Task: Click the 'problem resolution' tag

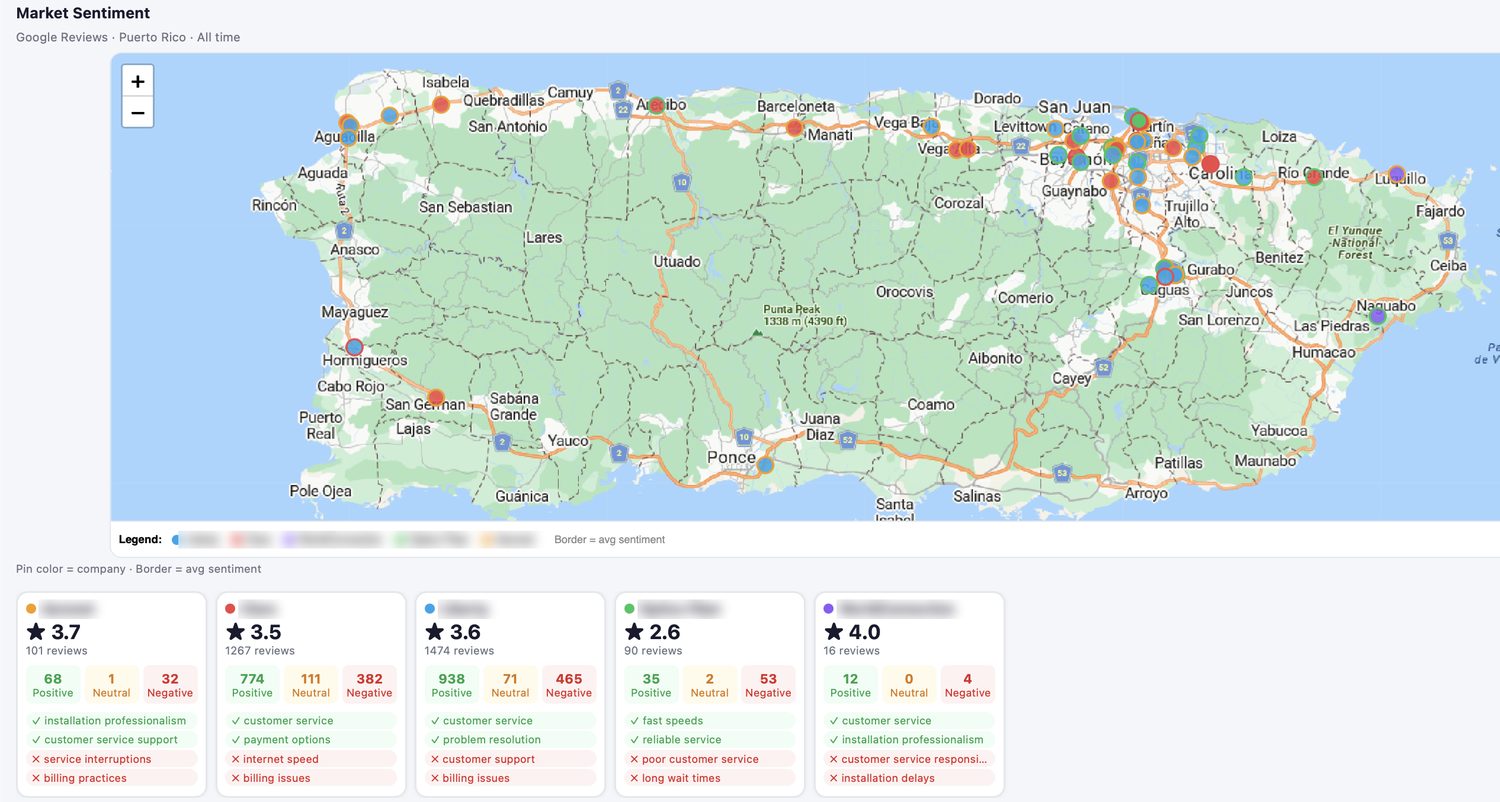Action: (510, 740)
